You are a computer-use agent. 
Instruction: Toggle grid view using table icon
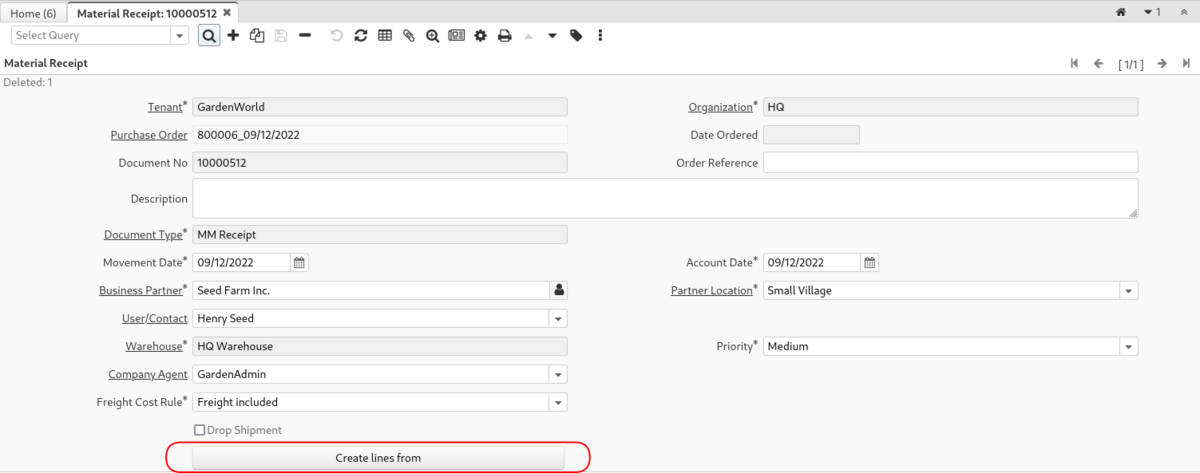point(384,35)
